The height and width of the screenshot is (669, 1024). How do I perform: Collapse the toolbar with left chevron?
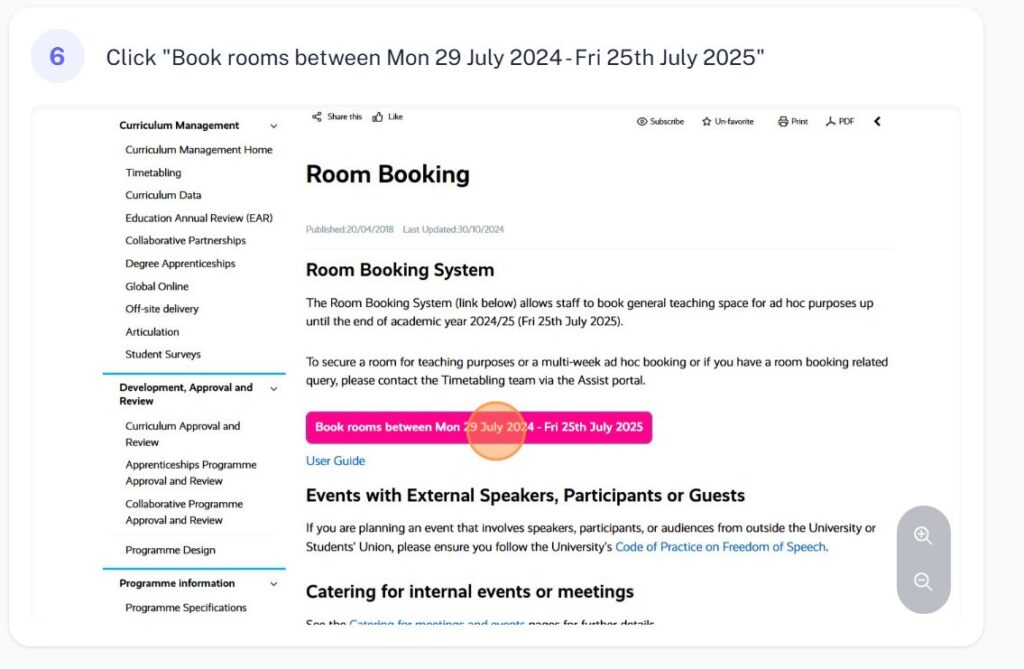tap(877, 122)
